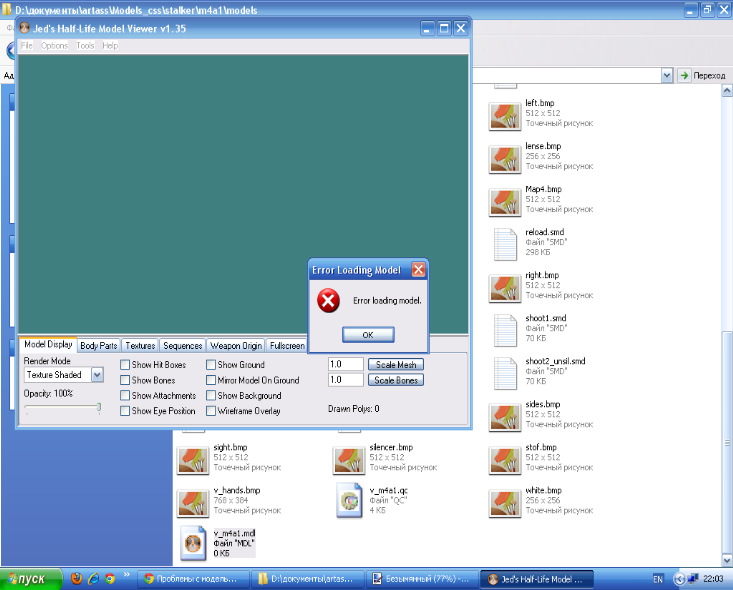The image size is (733, 590).
Task: Click the Scale Bones value input field
Action: tap(345, 380)
